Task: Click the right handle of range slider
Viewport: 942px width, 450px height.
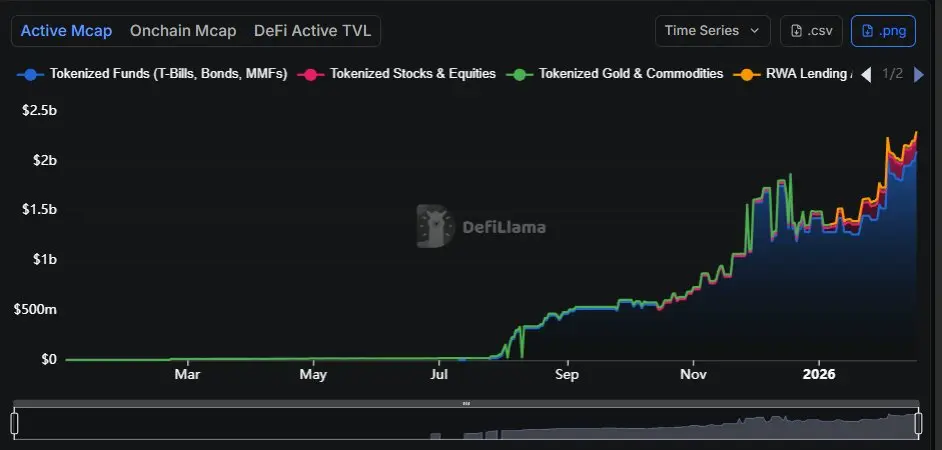Action: tap(918, 423)
